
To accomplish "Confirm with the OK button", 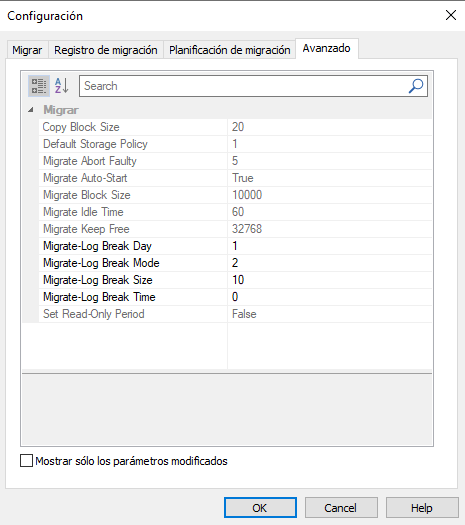I will (x=260, y=508).
